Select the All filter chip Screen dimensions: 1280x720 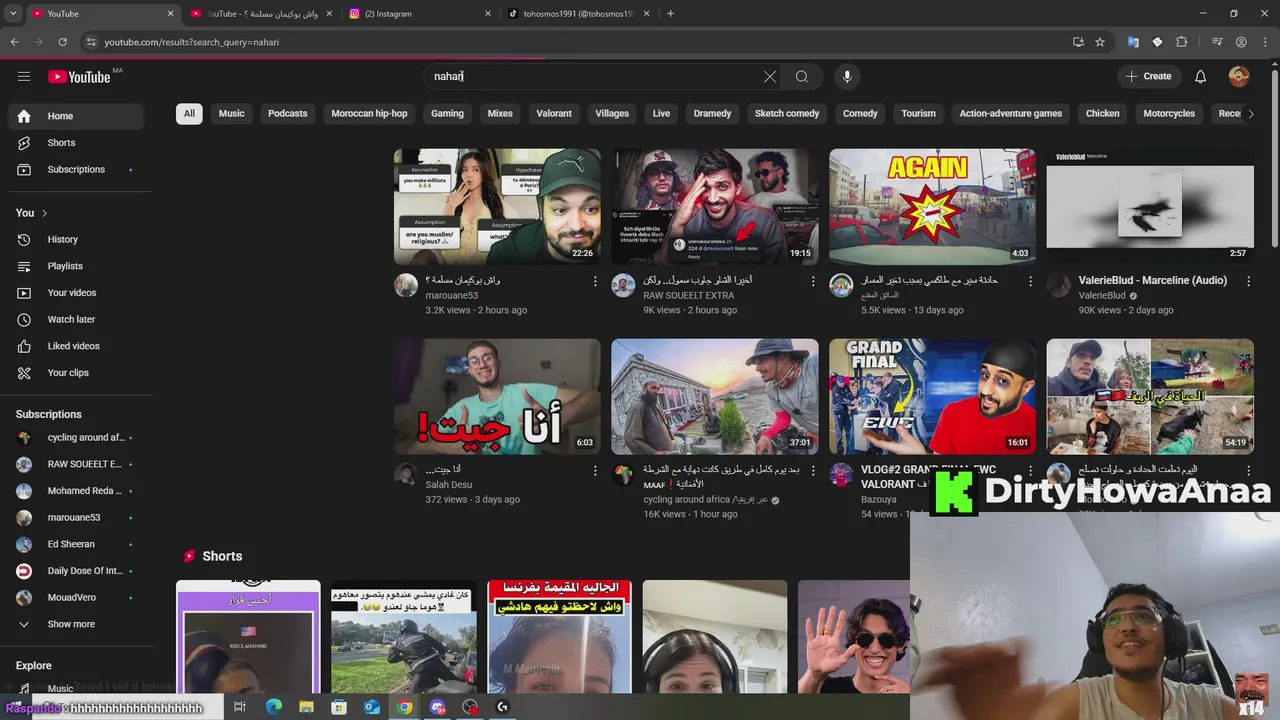click(189, 114)
